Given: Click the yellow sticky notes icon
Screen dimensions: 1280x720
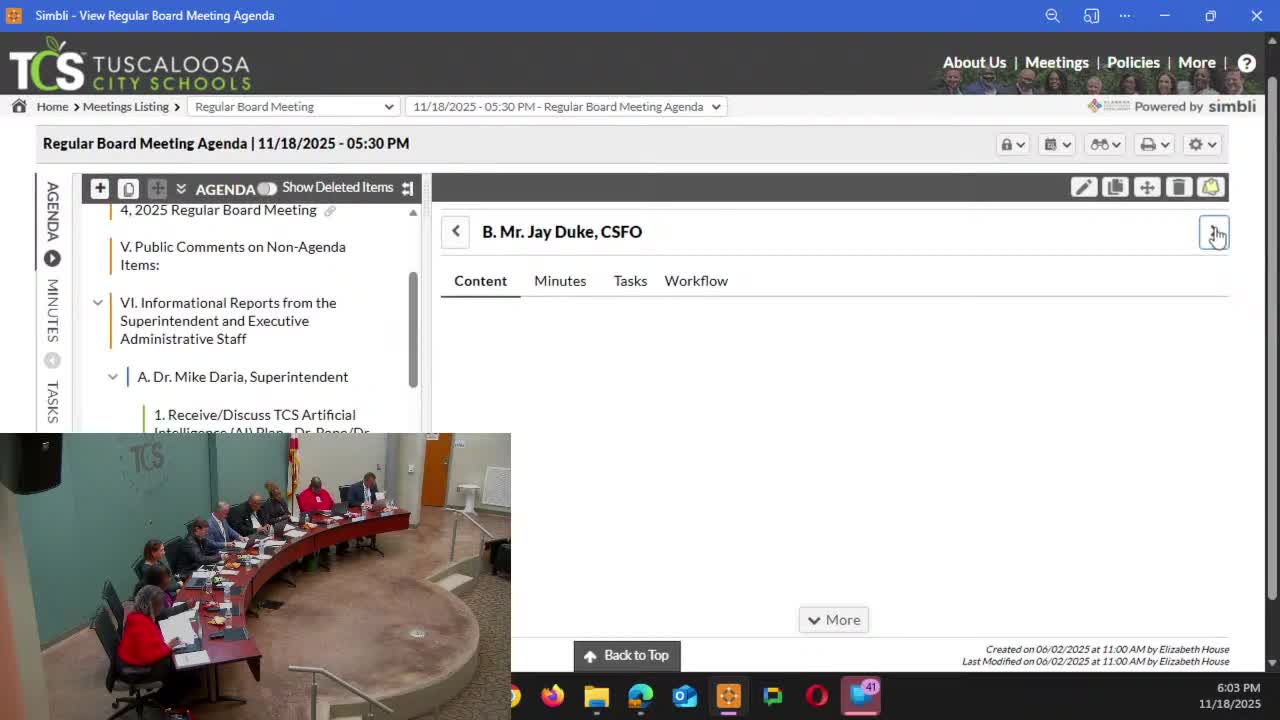Looking at the screenshot, I should pyautogui.click(x=1211, y=188).
